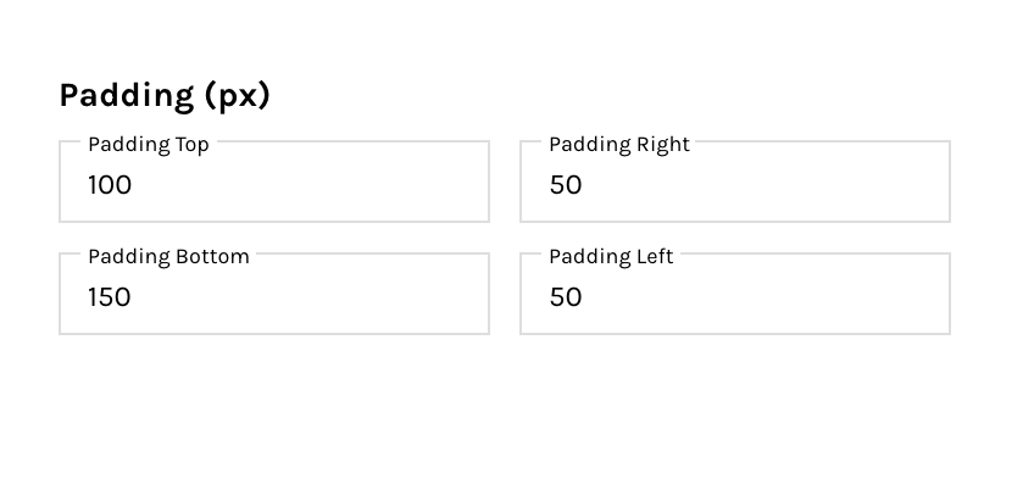Click the "Padding Right" floating label
The image size is (1034, 484).
tap(619, 144)
